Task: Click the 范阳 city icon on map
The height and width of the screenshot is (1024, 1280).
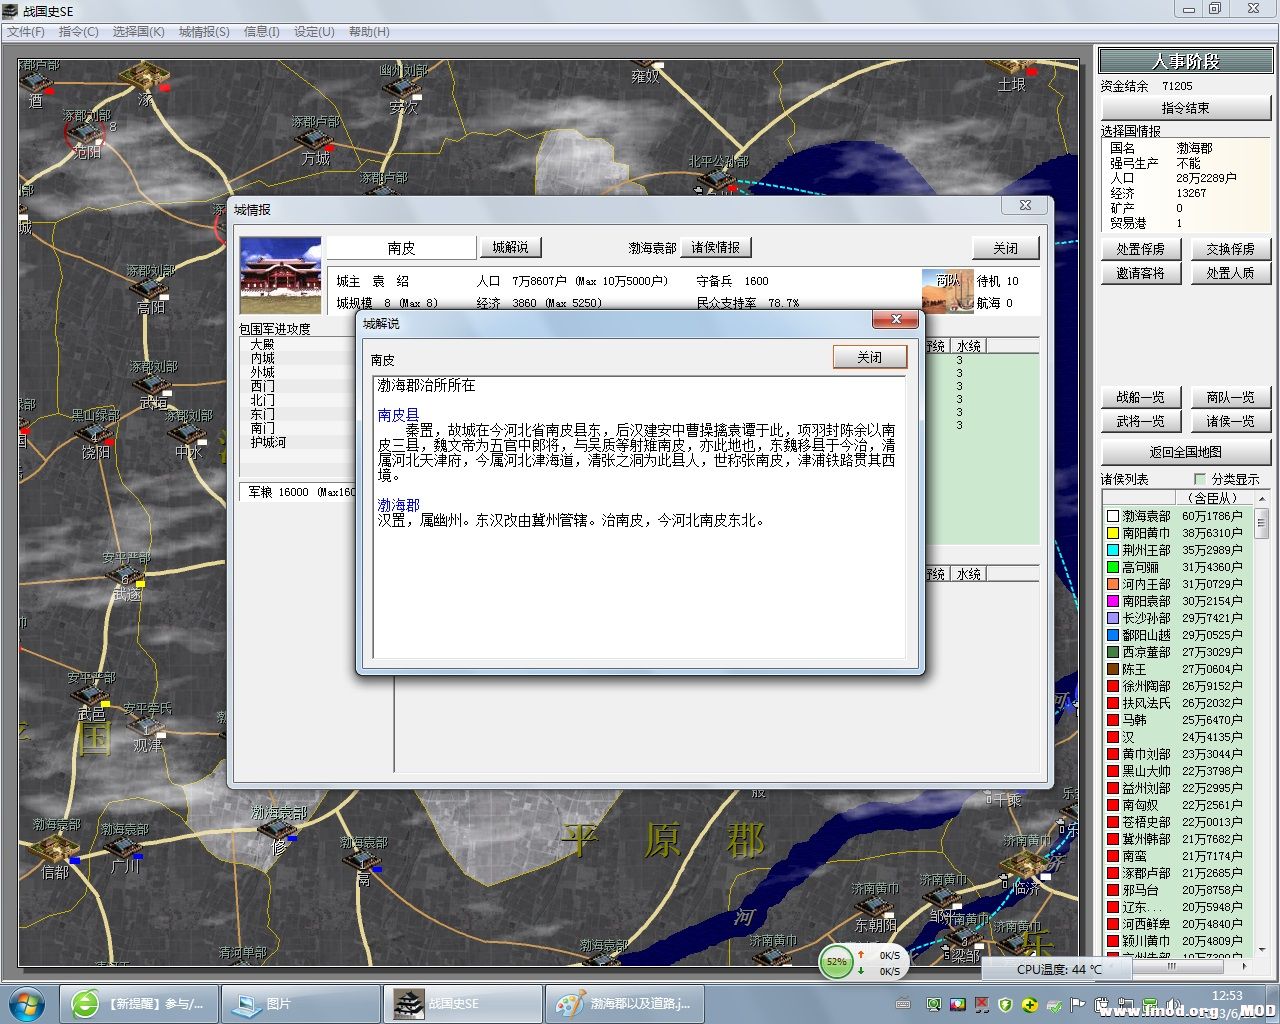Action: pyautogui.click(x=85, y=131)
